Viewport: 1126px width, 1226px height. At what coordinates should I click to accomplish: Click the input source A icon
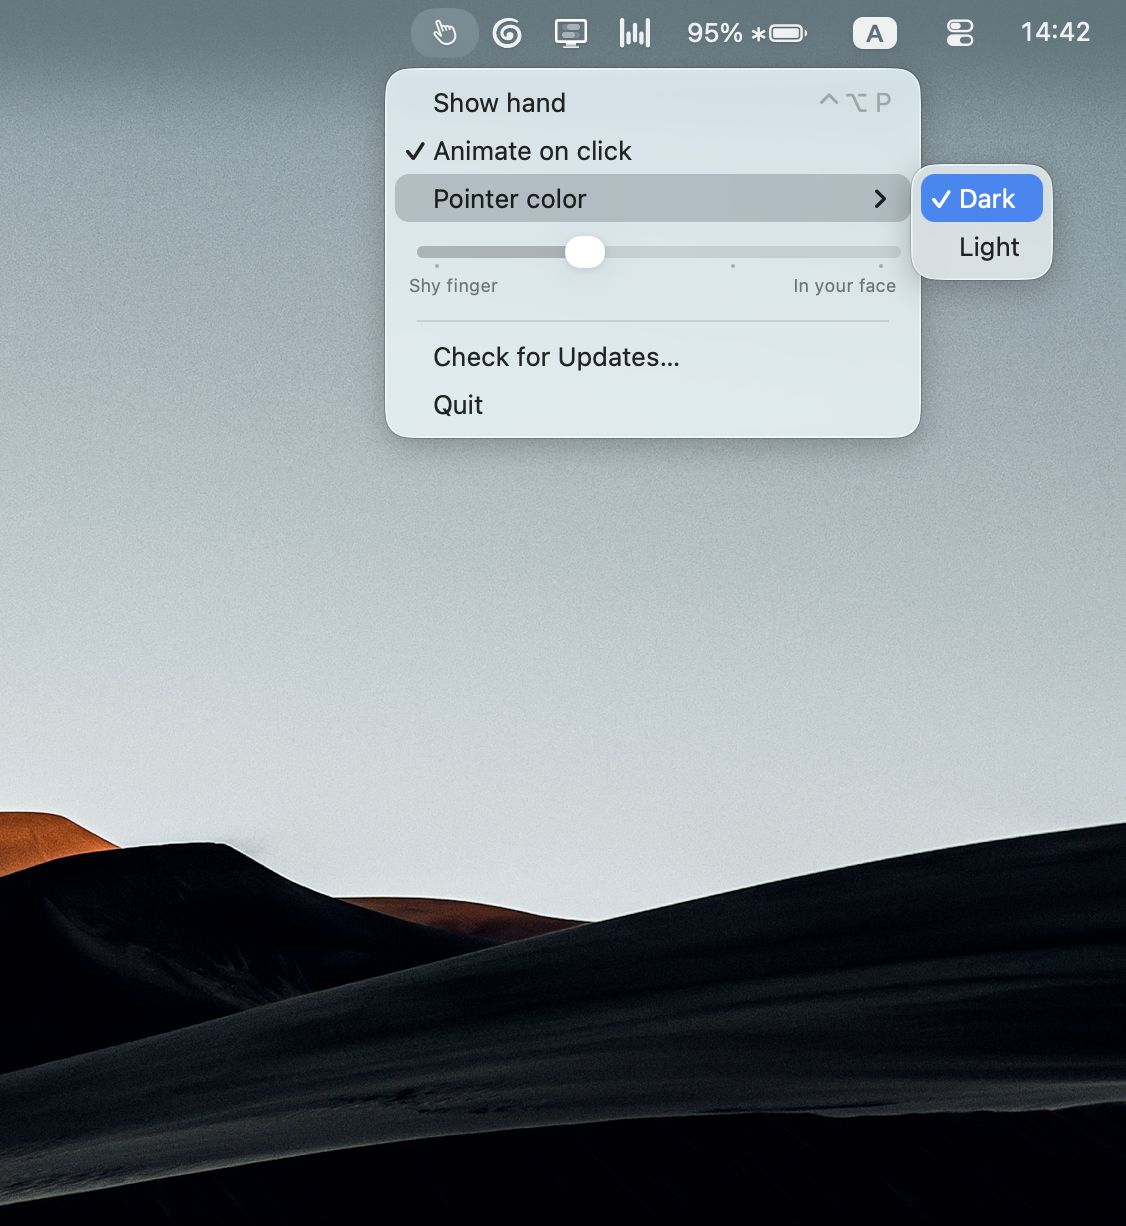pos(875,34)
